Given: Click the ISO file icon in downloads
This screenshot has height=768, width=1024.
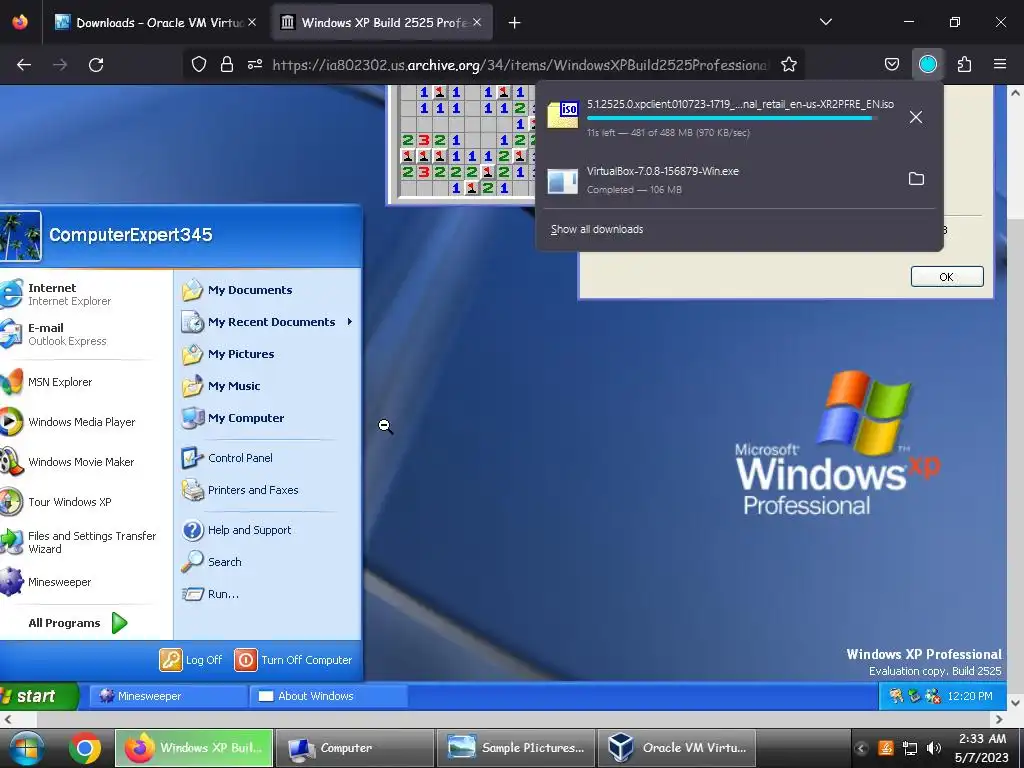Looking at the screenshot, I should pos(563,115).
